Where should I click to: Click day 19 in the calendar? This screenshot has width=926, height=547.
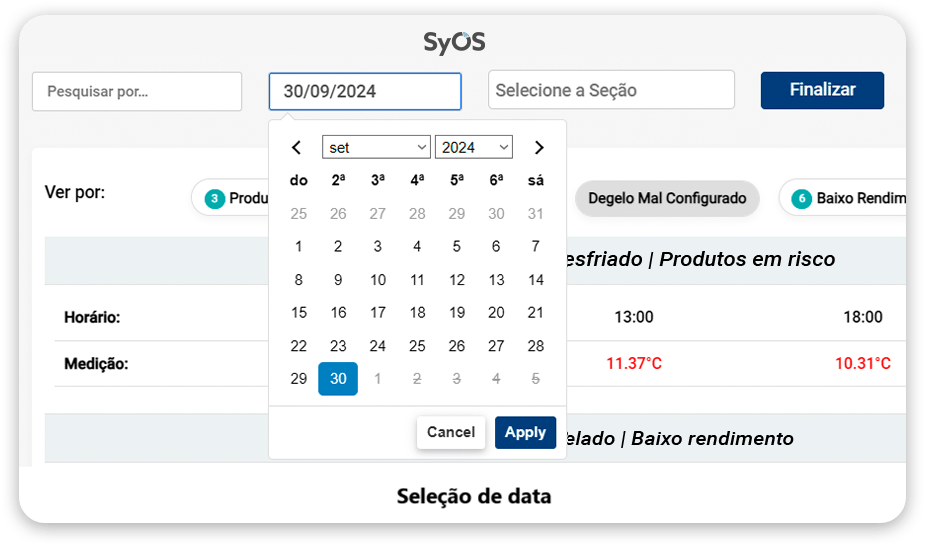coord(457,312)
